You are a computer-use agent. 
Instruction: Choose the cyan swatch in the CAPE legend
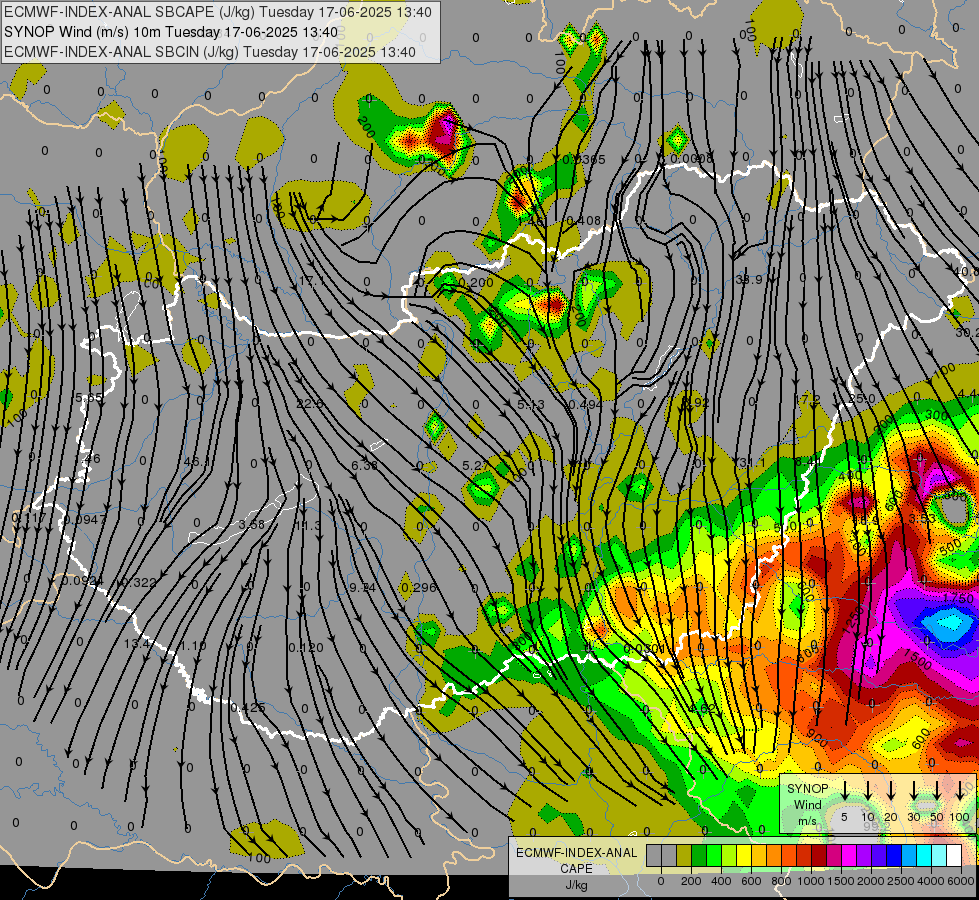coord(924,856)
